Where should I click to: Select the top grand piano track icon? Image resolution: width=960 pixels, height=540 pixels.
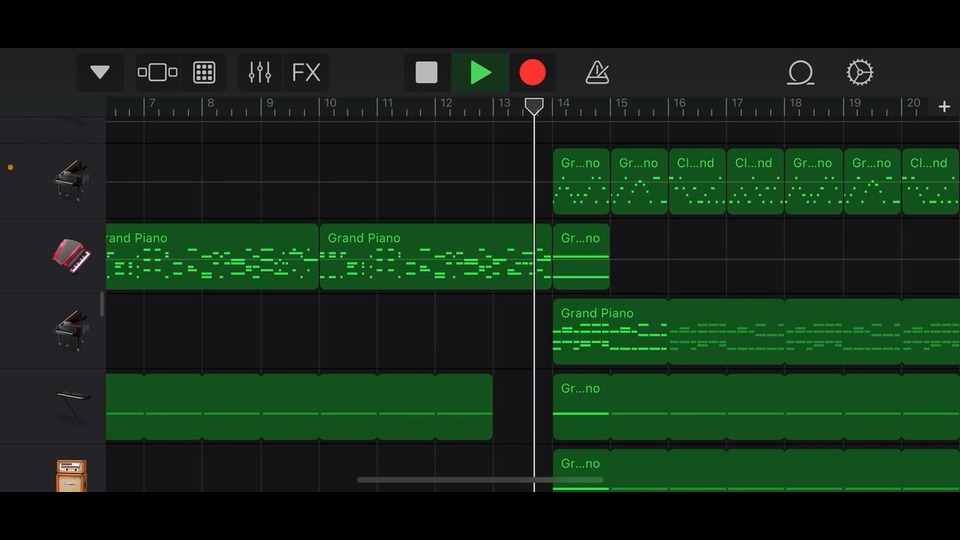(72, 180)
